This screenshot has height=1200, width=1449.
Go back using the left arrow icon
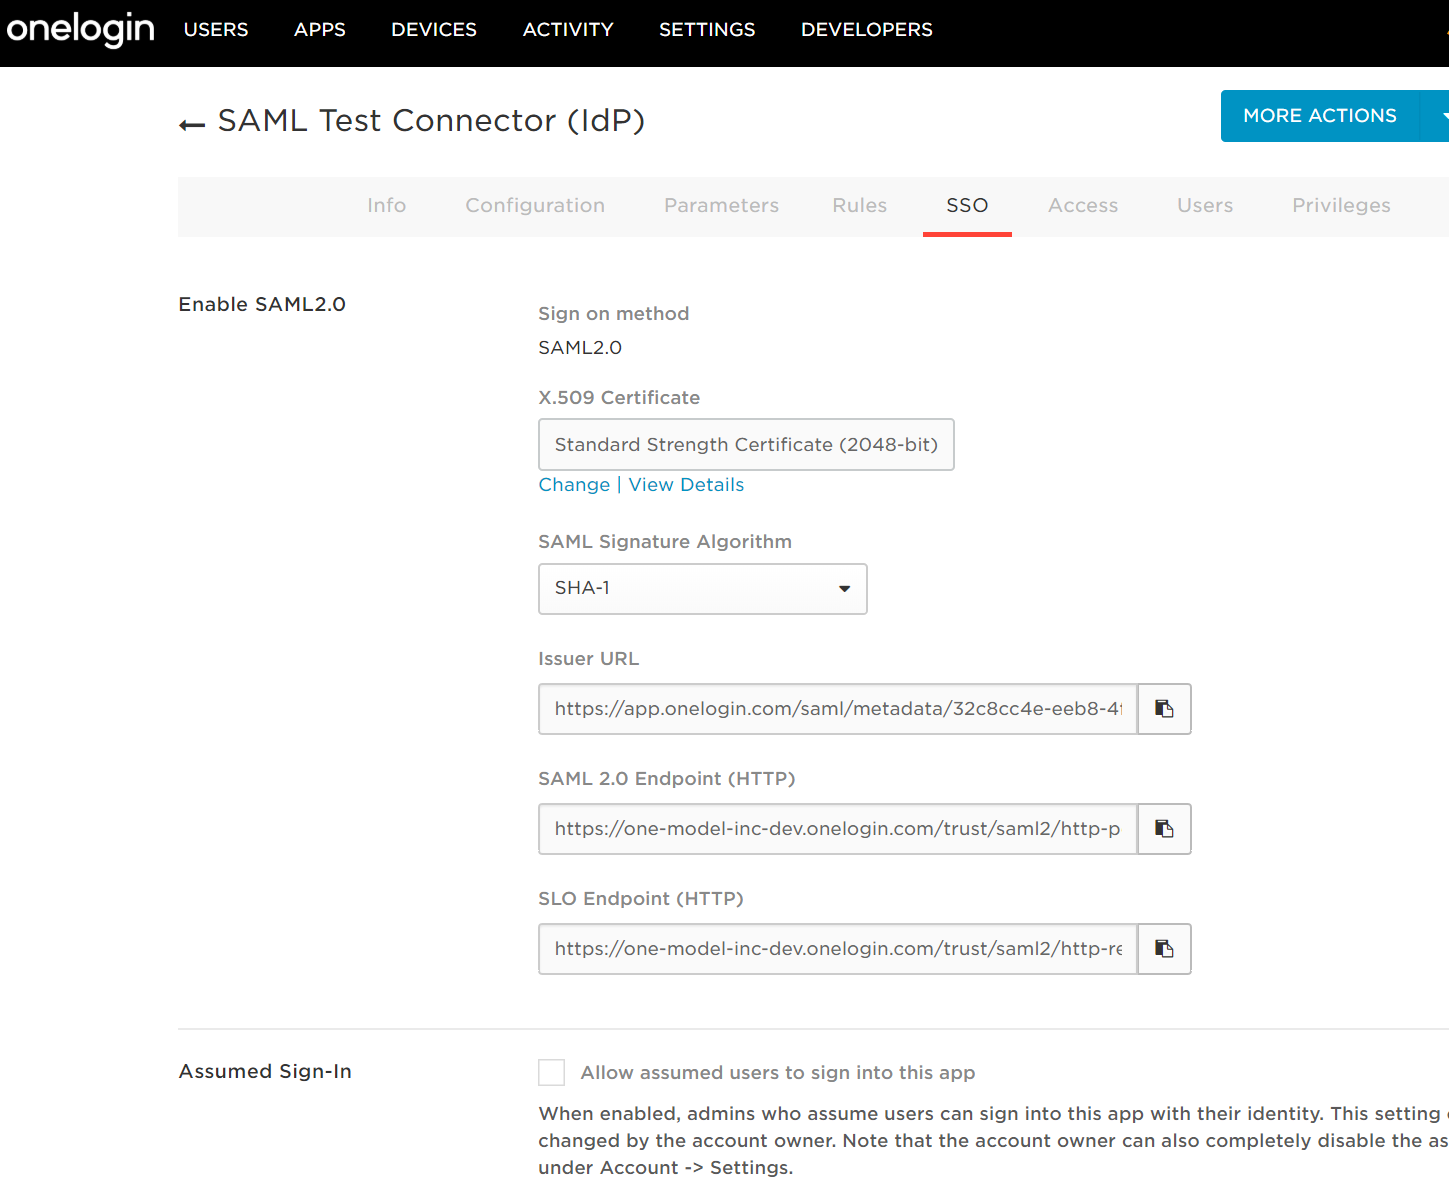(191, 125)
